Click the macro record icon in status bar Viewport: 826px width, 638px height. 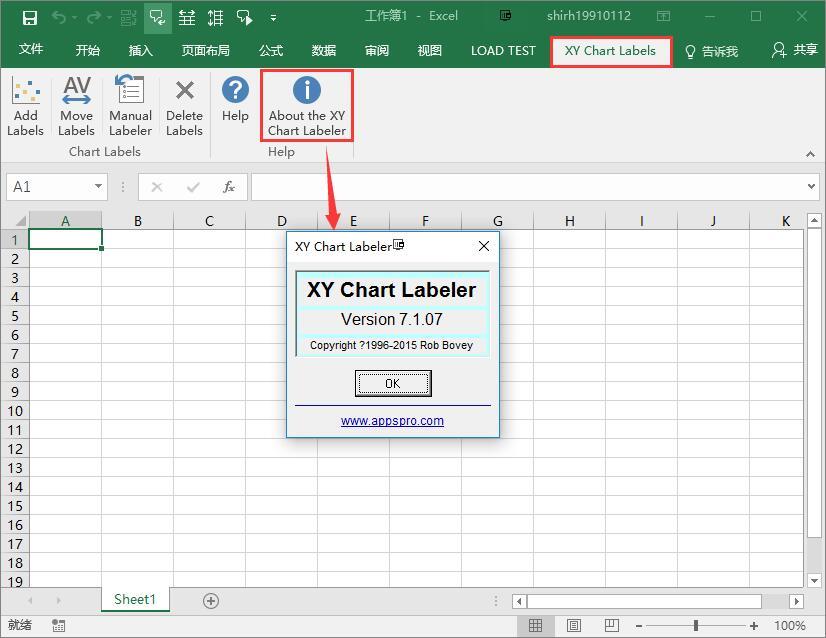(58, 625)
